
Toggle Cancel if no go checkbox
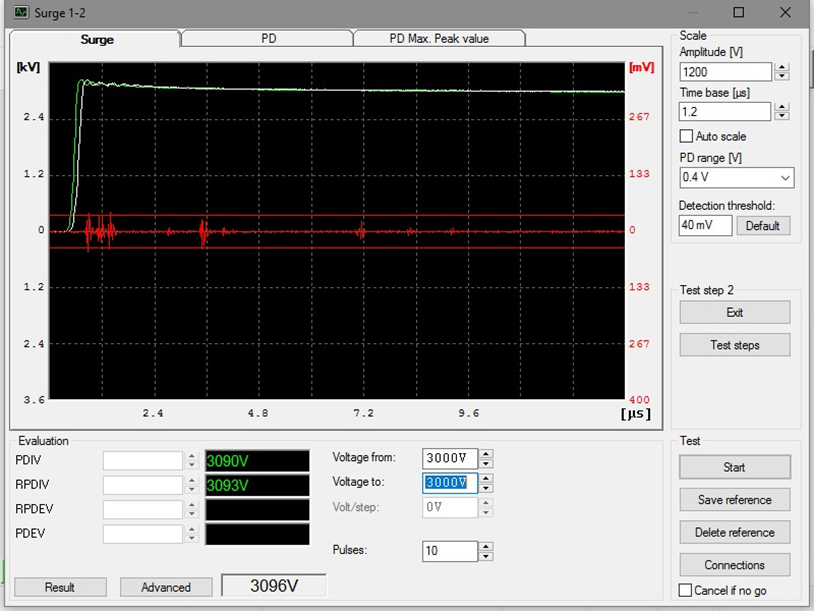(685, 590)
